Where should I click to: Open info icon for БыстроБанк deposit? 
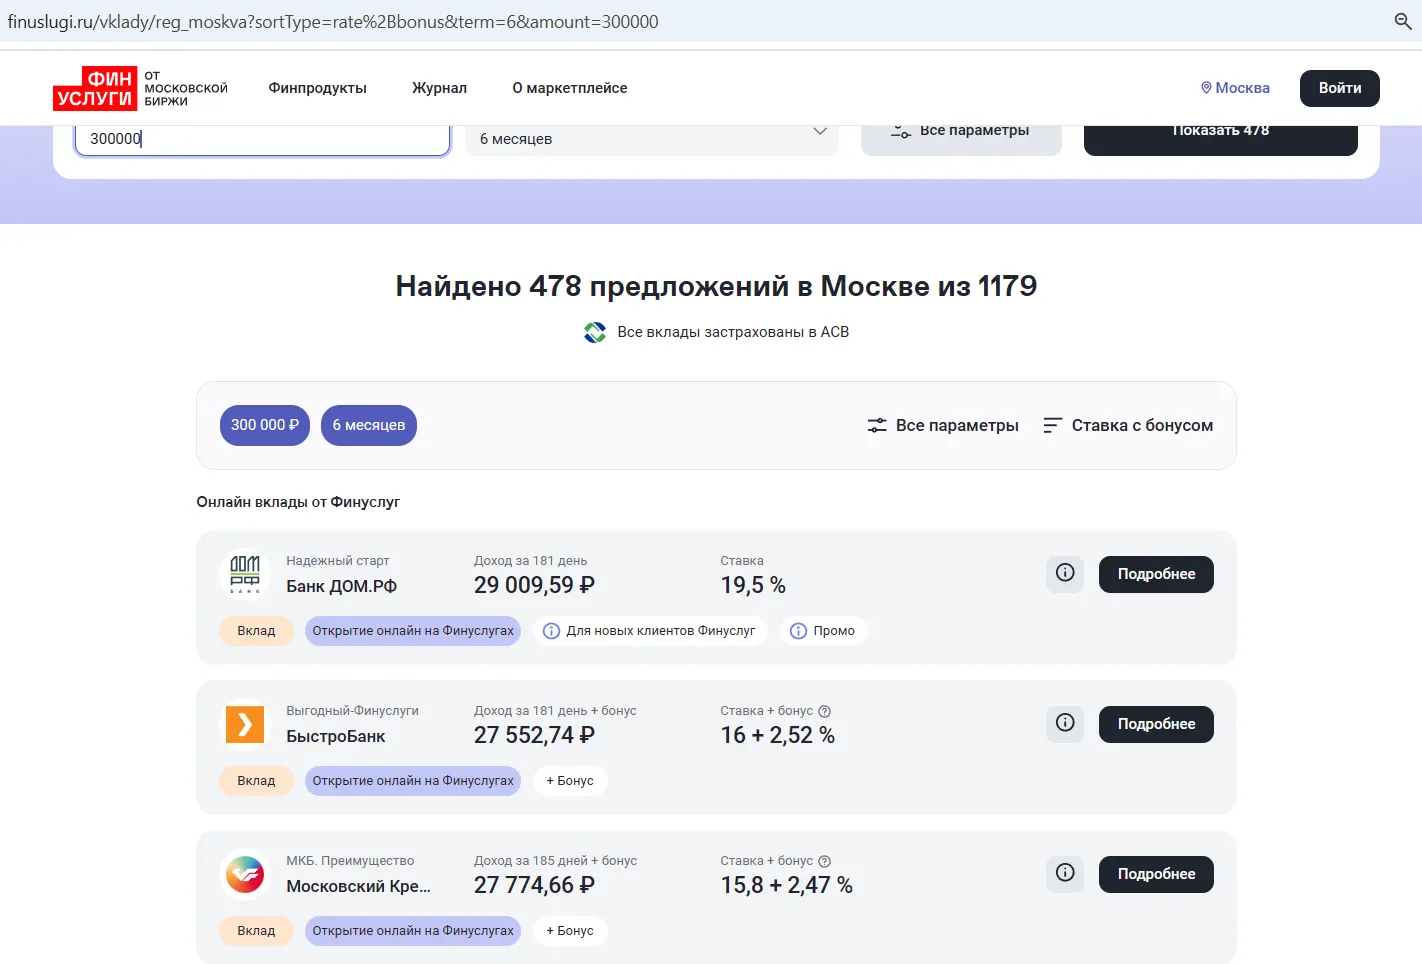click(1065, 723)
